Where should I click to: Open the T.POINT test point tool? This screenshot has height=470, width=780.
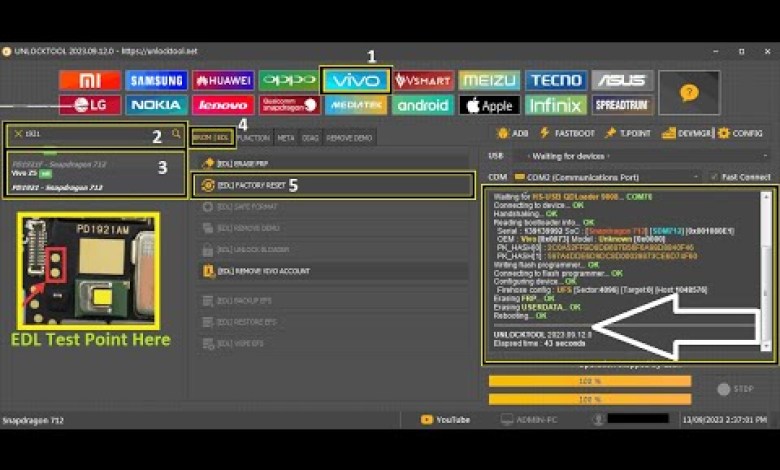628,133
